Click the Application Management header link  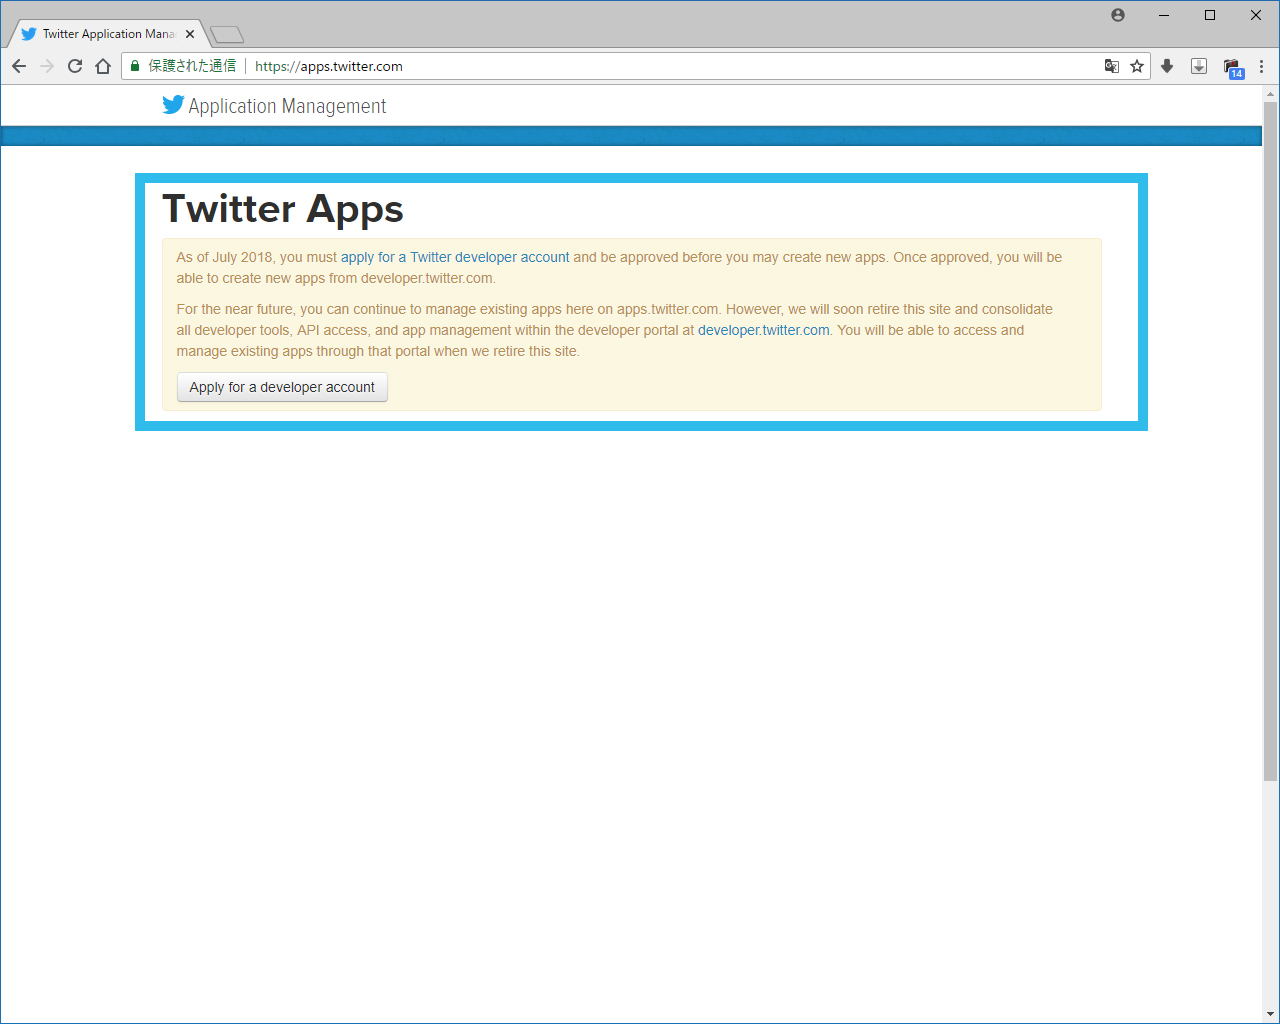click(287, 106)
